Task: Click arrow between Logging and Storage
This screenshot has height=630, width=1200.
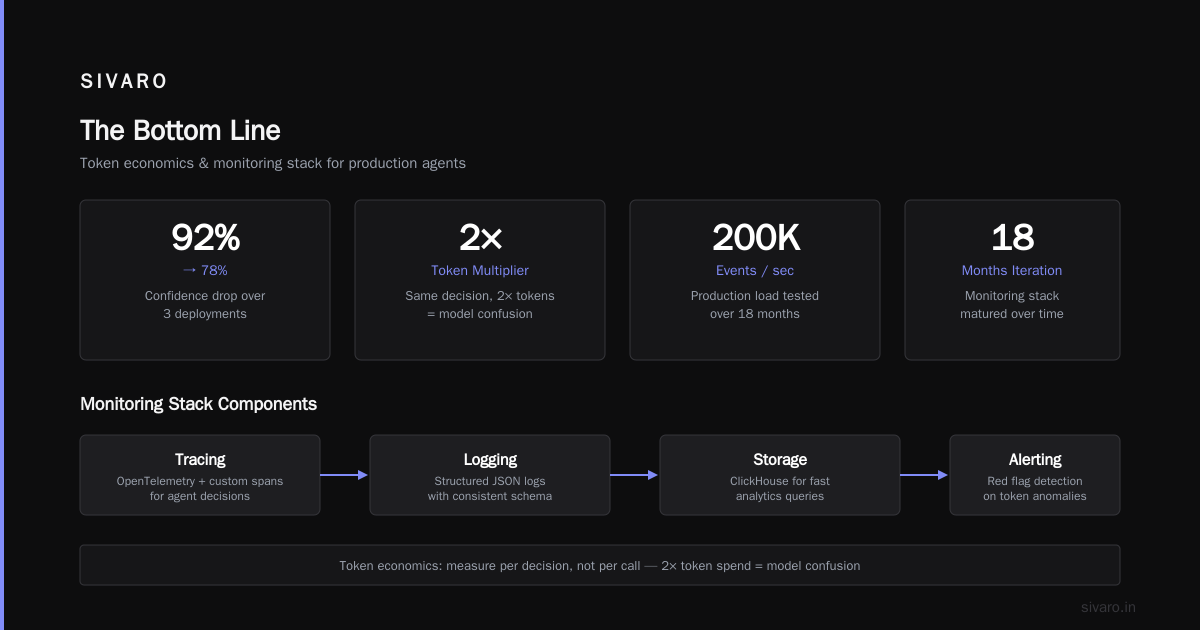Action: pos(635,475)
